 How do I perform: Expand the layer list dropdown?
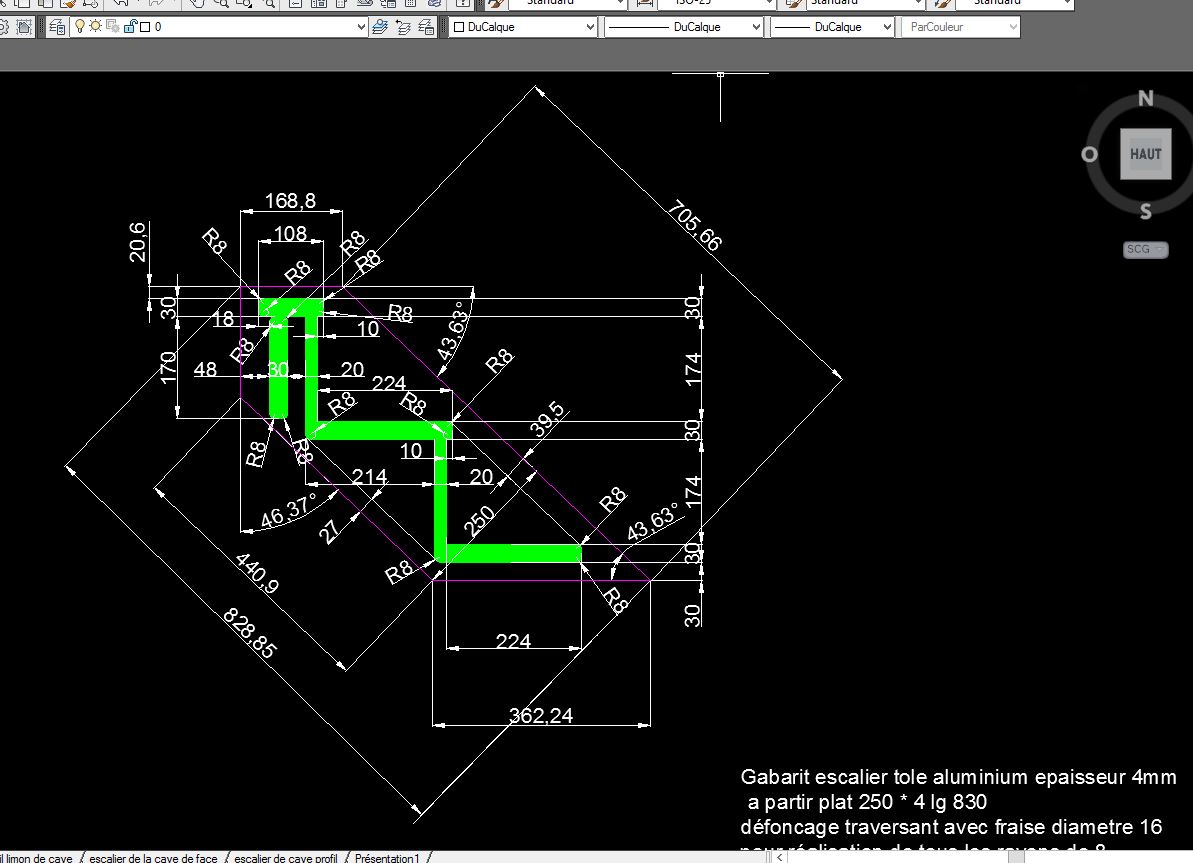tap(361, 27)
